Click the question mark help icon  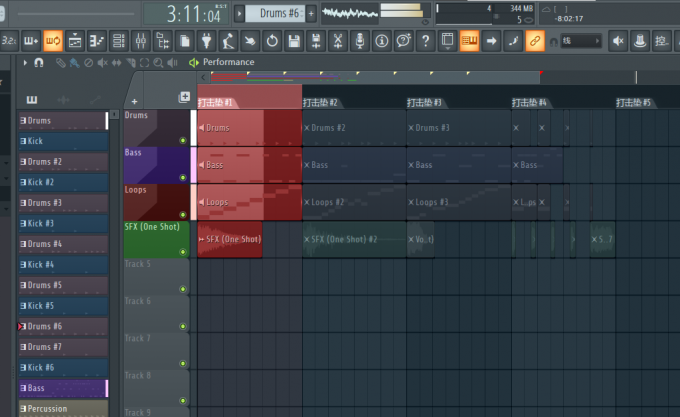coord(425,41)
